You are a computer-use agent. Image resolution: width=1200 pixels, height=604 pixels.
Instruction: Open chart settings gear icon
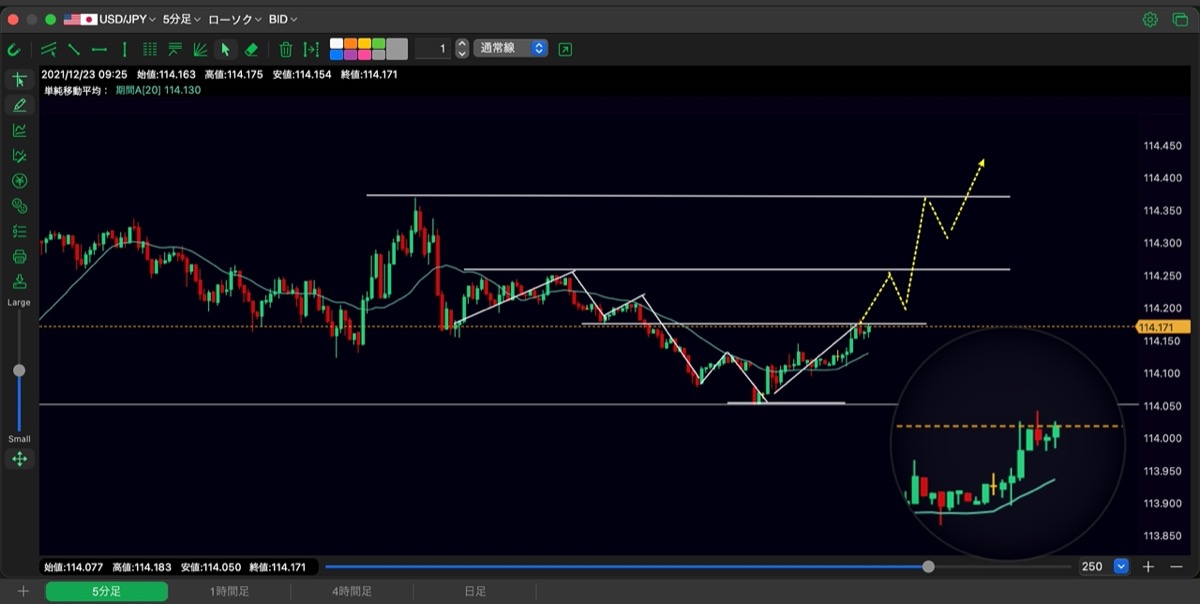pyautogui.click(x=1150, y=19)
